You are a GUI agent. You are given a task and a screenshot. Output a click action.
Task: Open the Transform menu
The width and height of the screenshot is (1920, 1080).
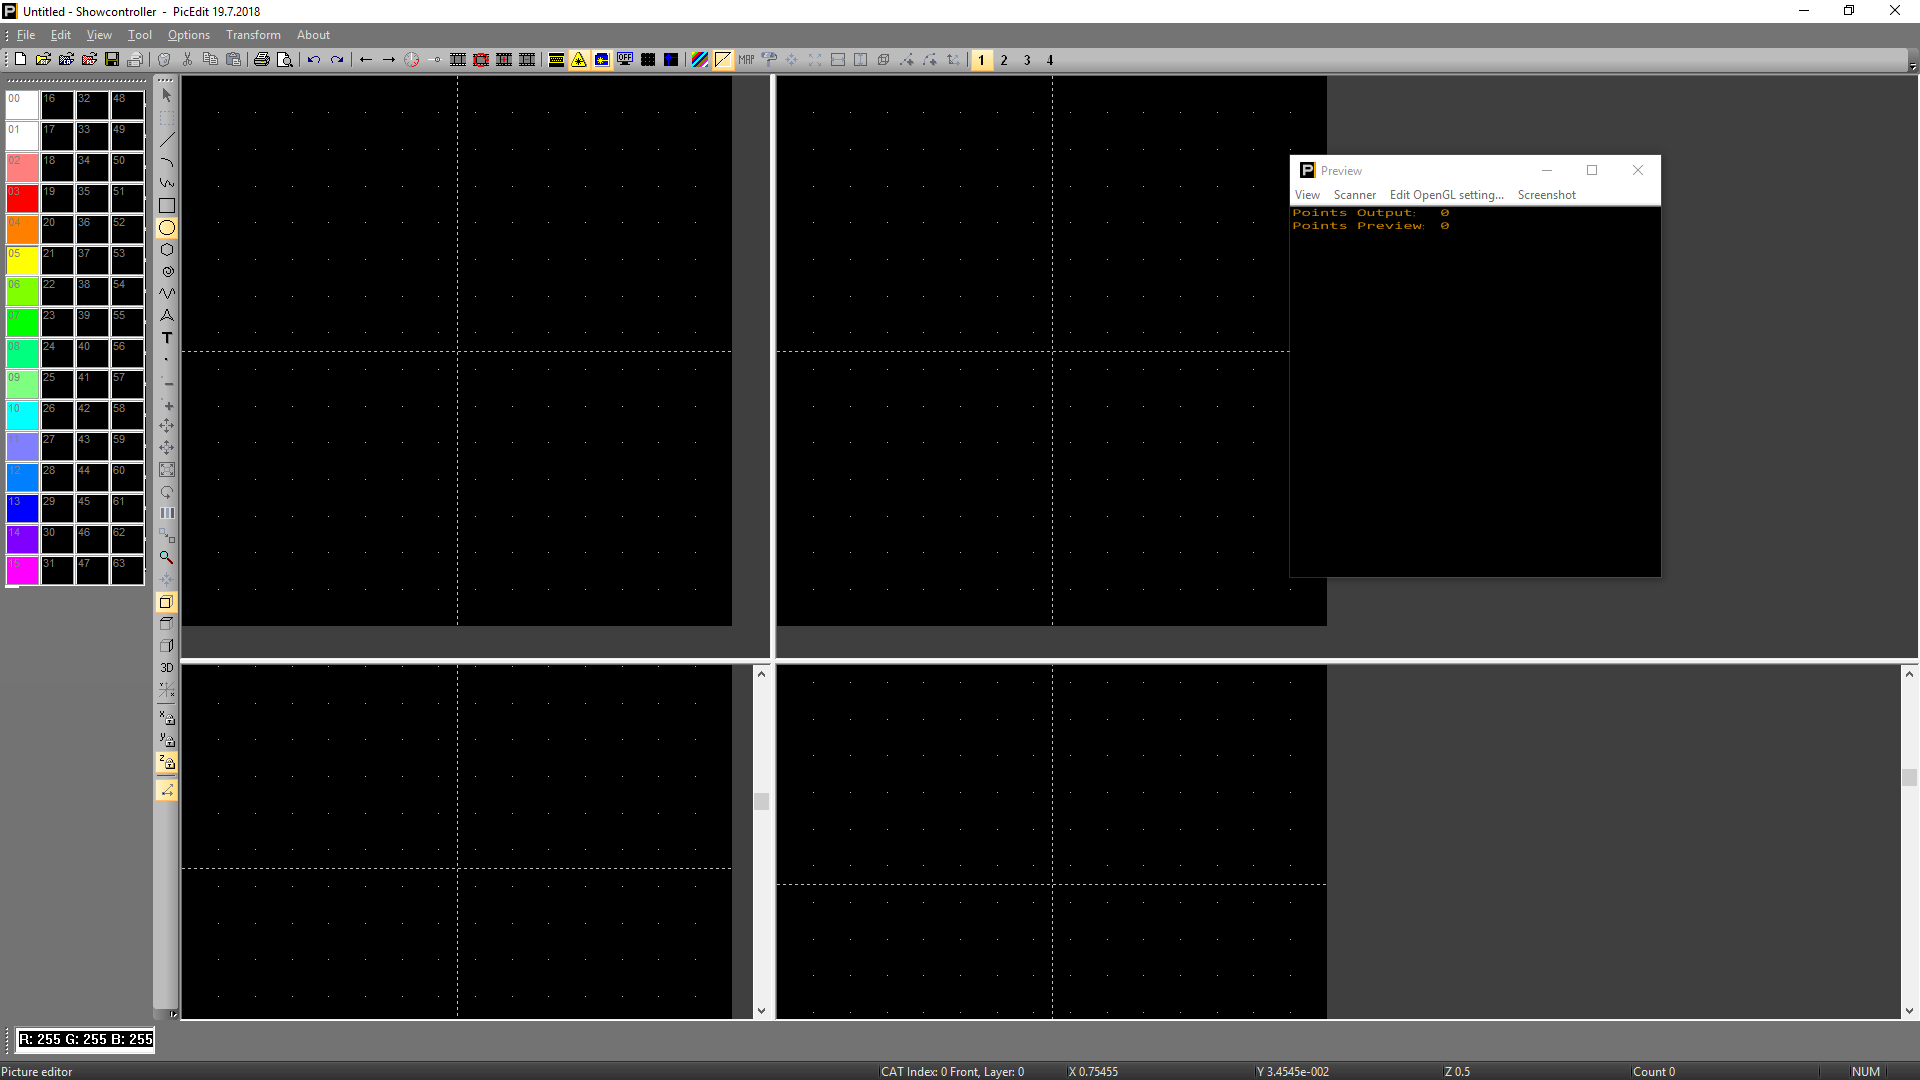tap(253, 35)
